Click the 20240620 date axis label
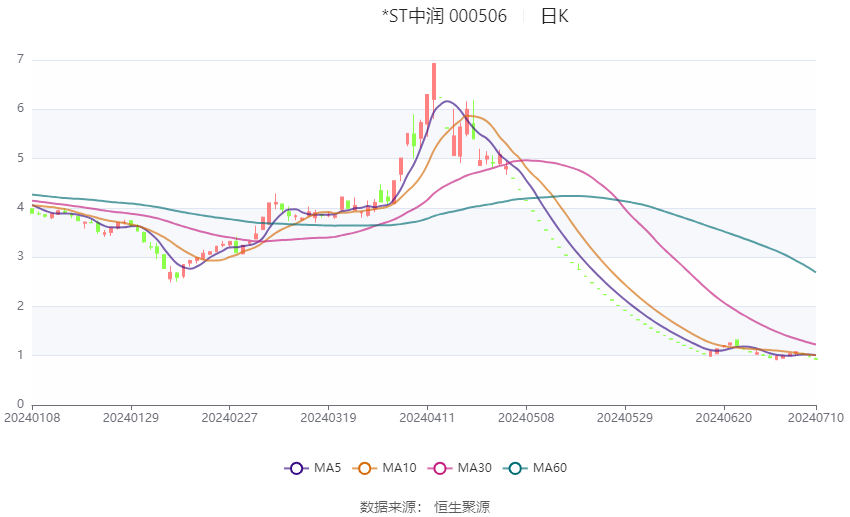The image size is (850, 517). (x=724, y=418)
